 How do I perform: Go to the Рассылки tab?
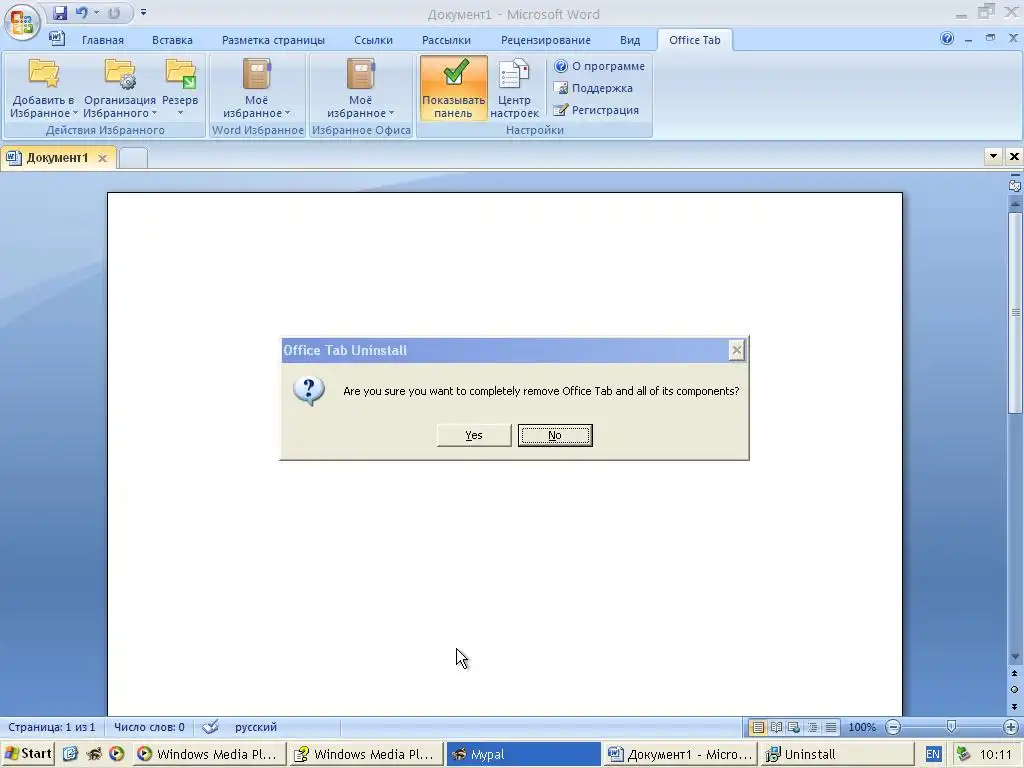click(x=446, y=40)
